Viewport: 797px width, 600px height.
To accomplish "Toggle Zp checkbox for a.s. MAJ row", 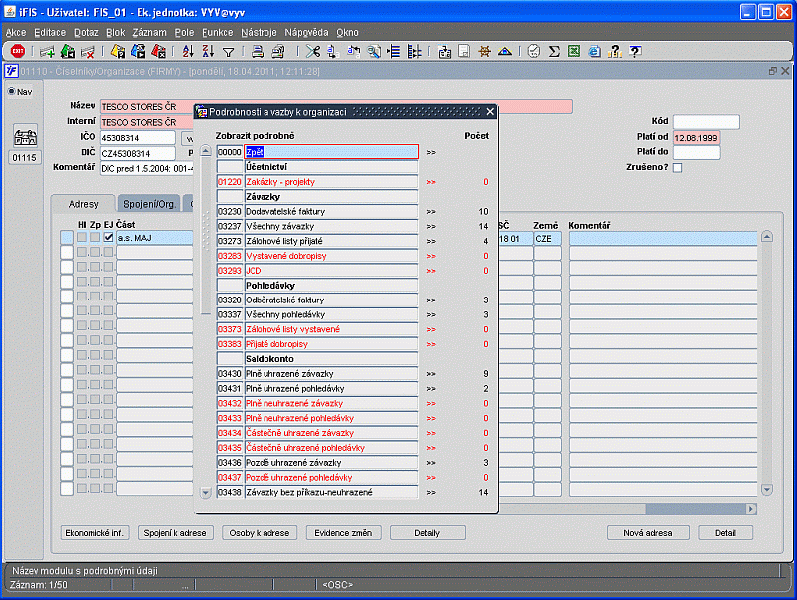I will (95, 237).
